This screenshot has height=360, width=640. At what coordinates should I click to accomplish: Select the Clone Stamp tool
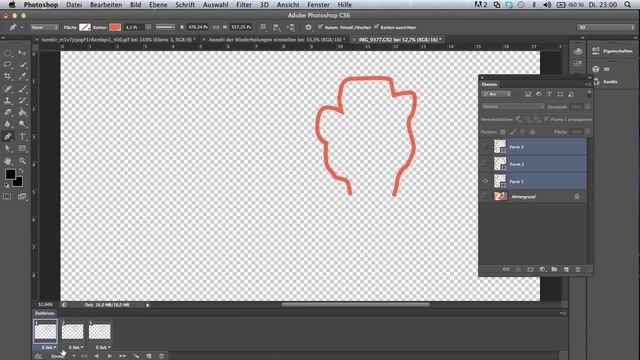[8, 100]
